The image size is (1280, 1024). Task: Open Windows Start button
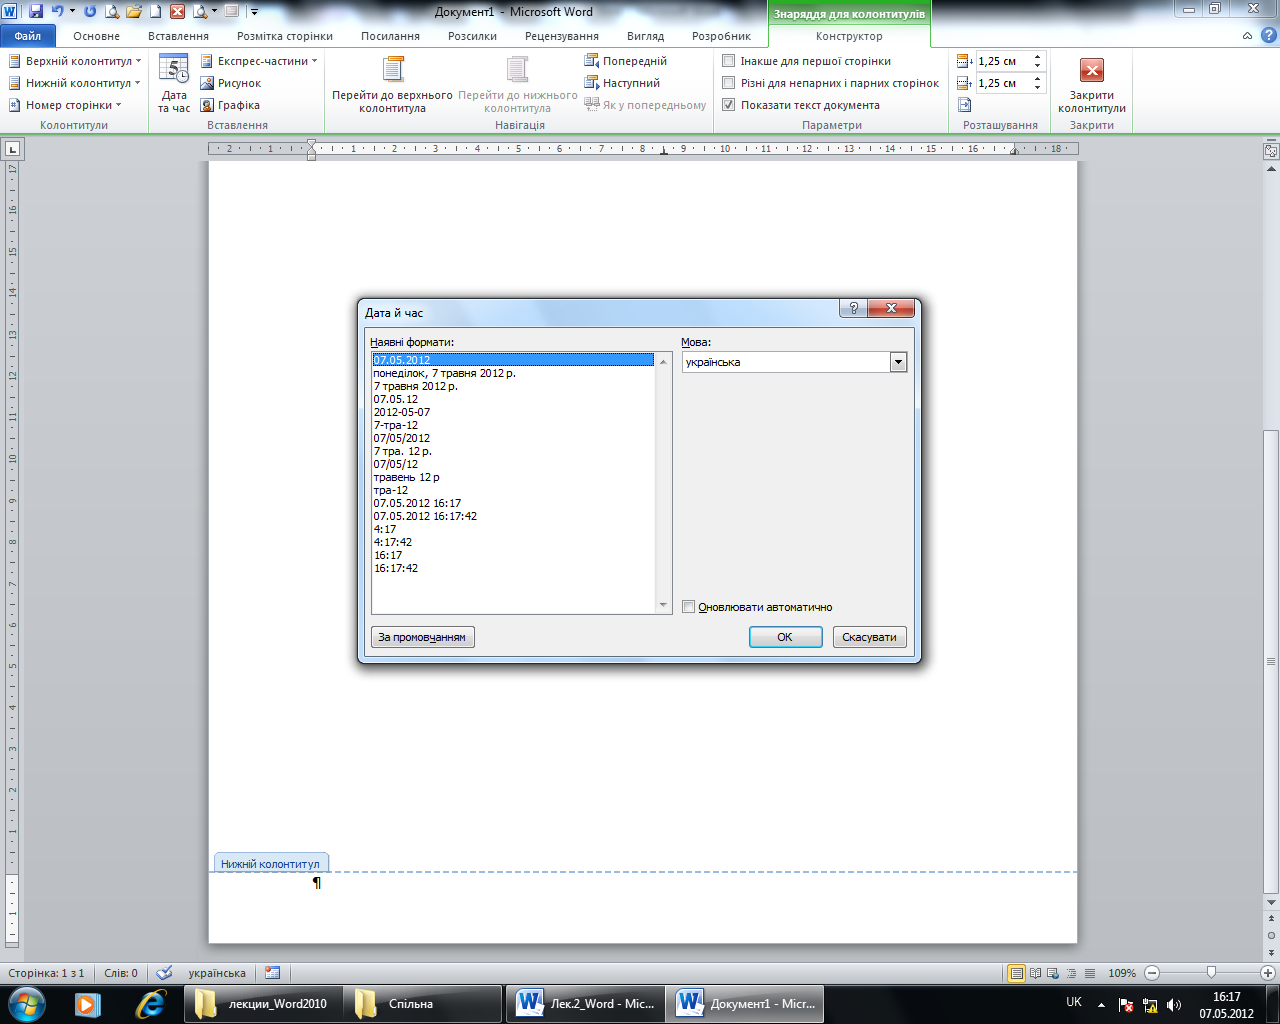[x=26, y=1004]
